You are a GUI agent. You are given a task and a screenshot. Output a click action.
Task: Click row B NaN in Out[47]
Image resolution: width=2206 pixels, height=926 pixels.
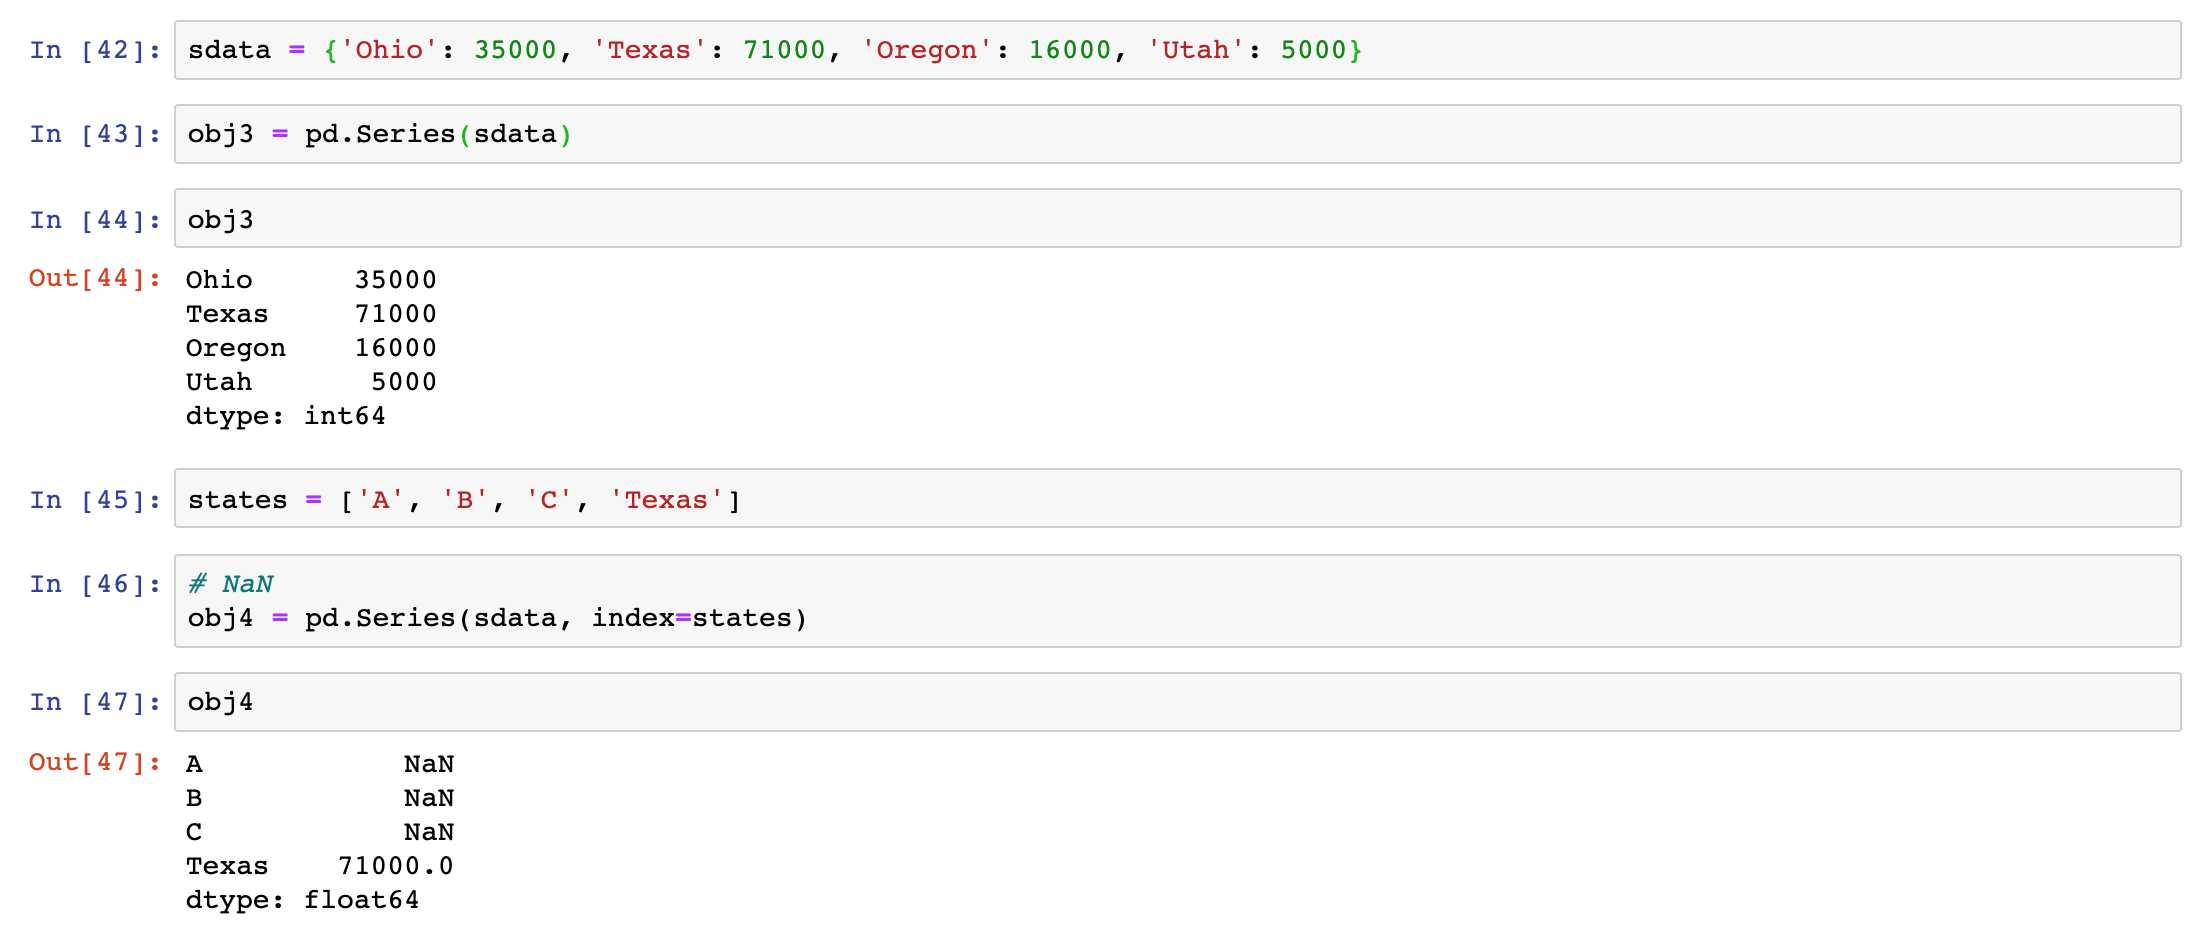320,798
